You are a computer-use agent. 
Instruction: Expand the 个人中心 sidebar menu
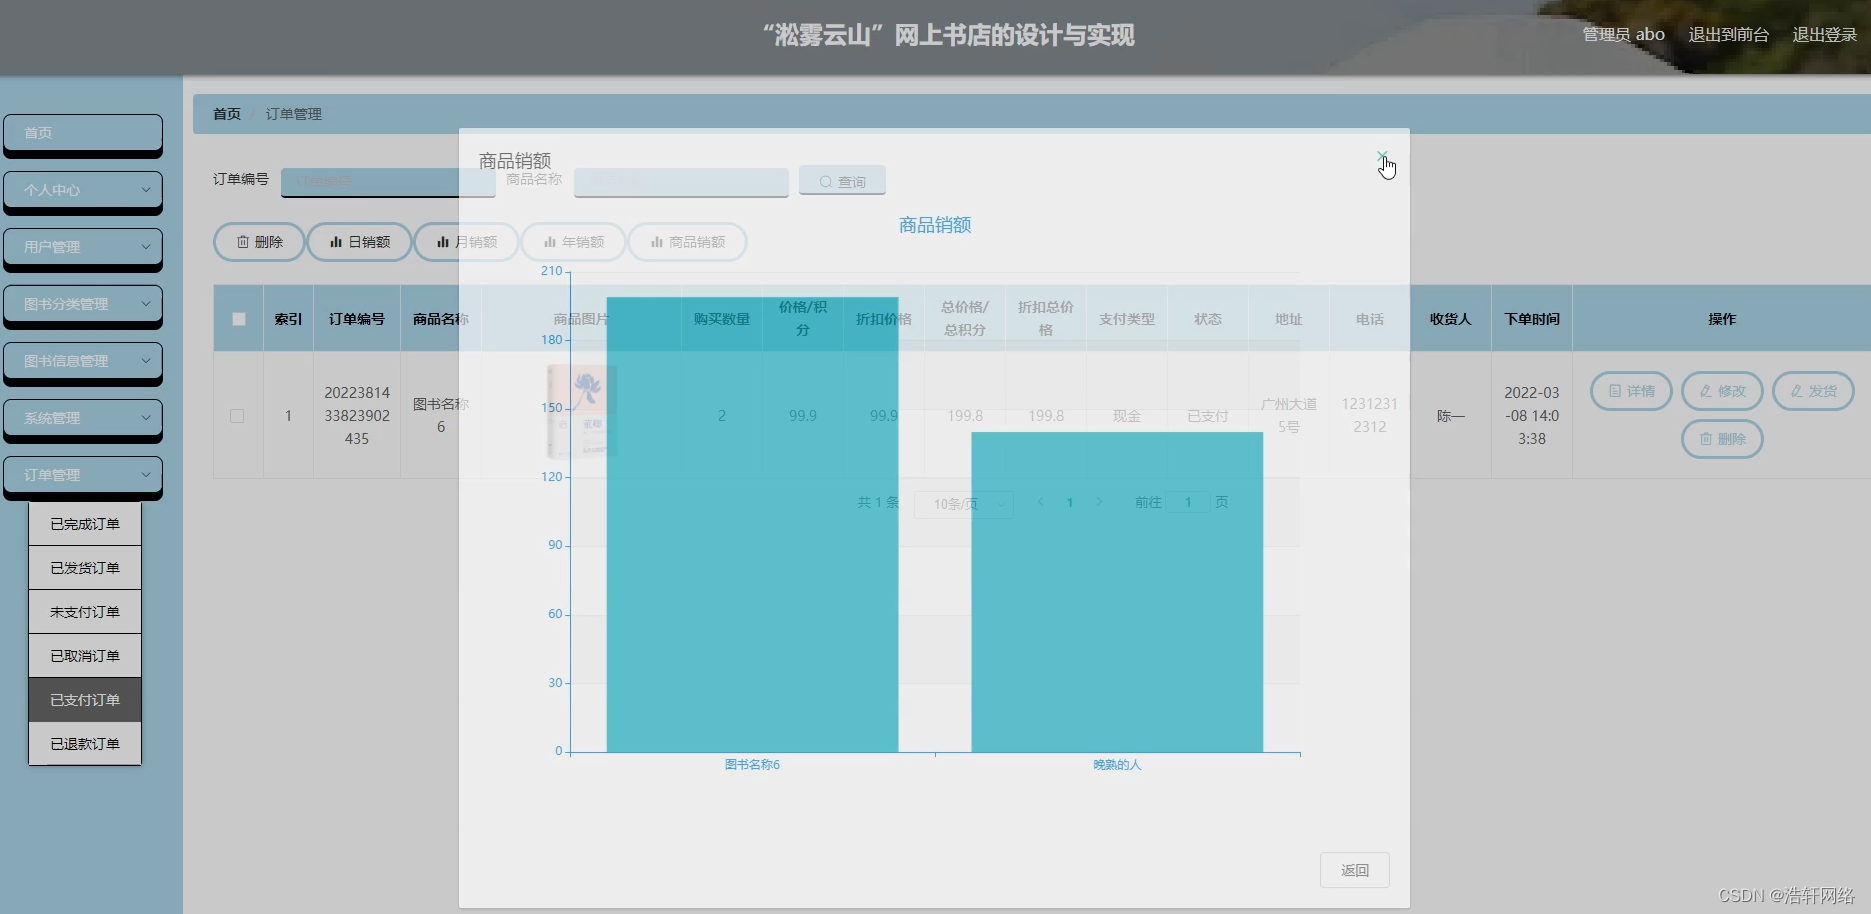point(83,190)
